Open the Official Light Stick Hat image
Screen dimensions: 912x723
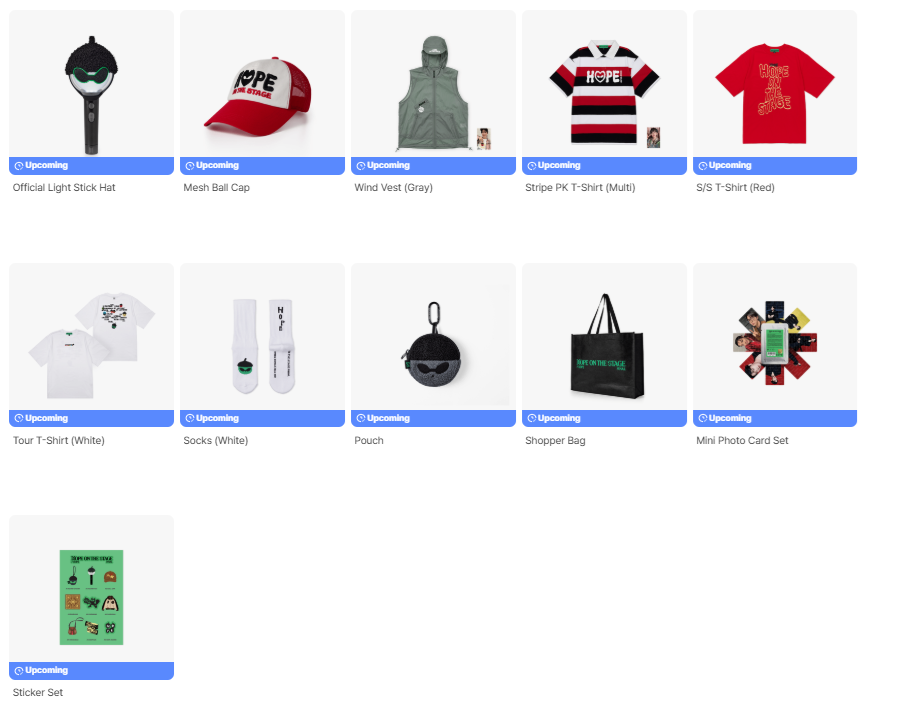[91, 83]
